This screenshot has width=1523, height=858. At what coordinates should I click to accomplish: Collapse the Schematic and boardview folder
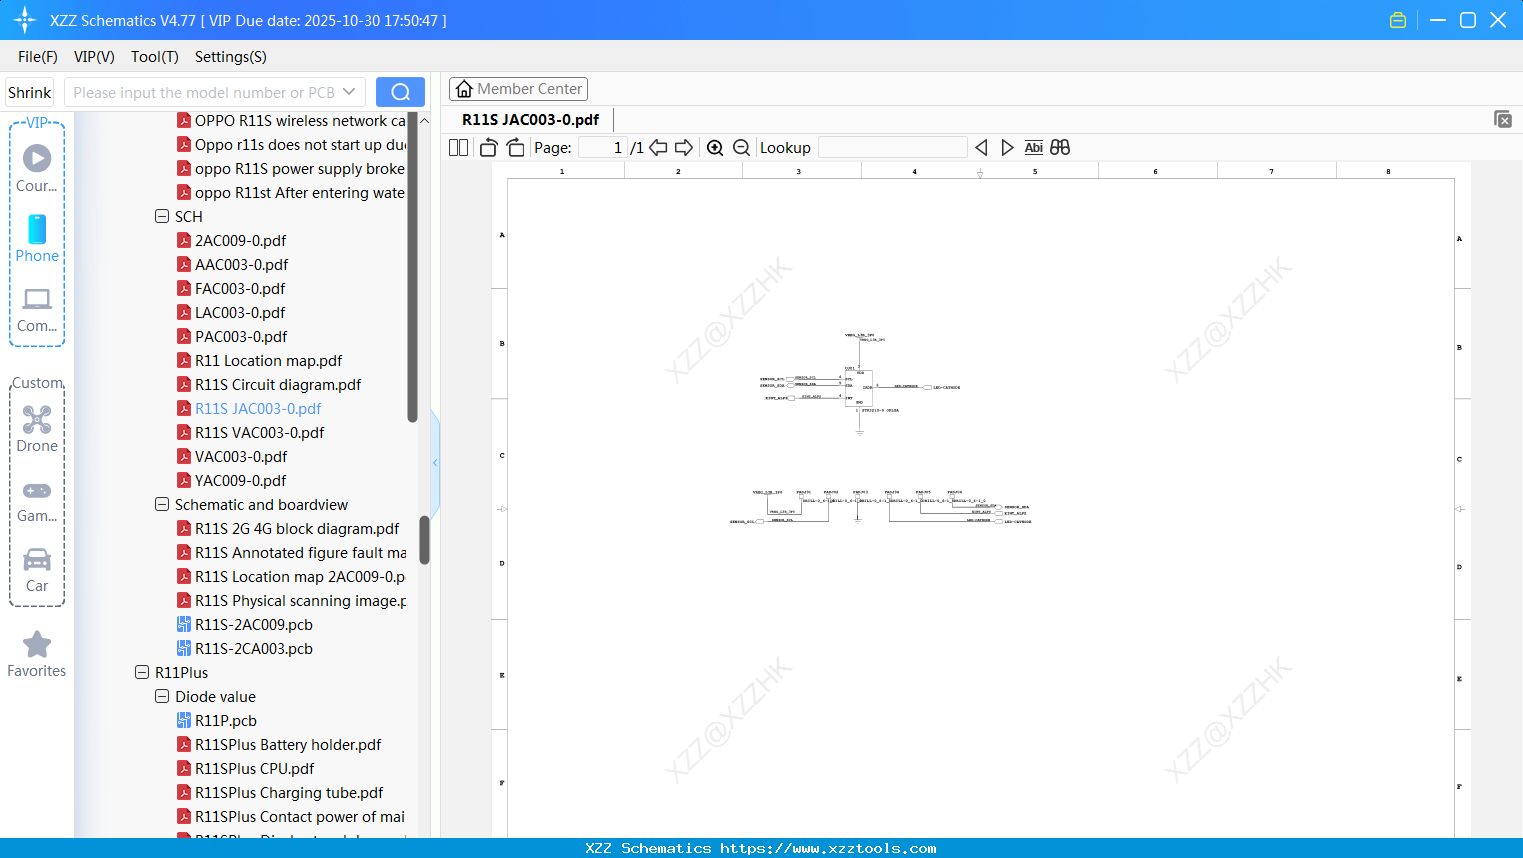(x=162, y=505)
